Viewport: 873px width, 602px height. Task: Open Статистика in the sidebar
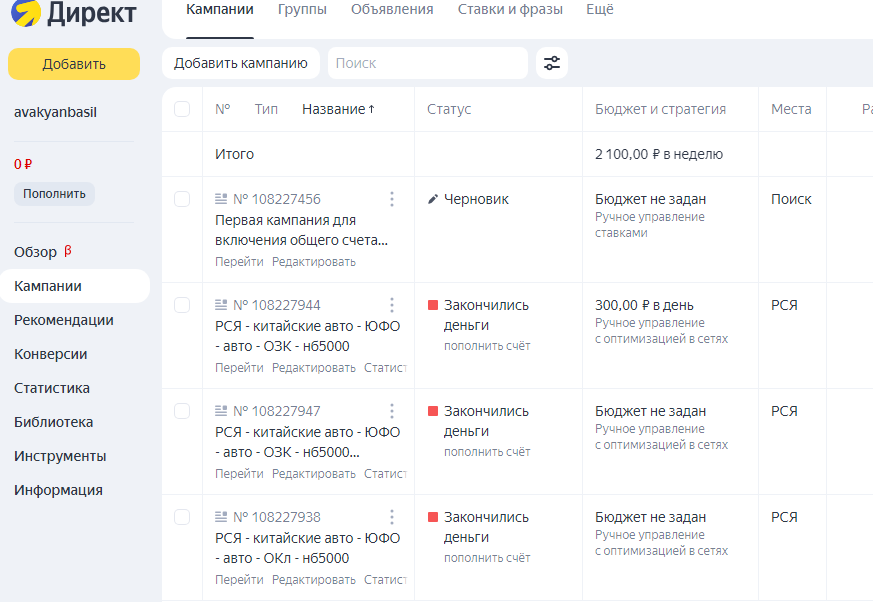(52, 388)
